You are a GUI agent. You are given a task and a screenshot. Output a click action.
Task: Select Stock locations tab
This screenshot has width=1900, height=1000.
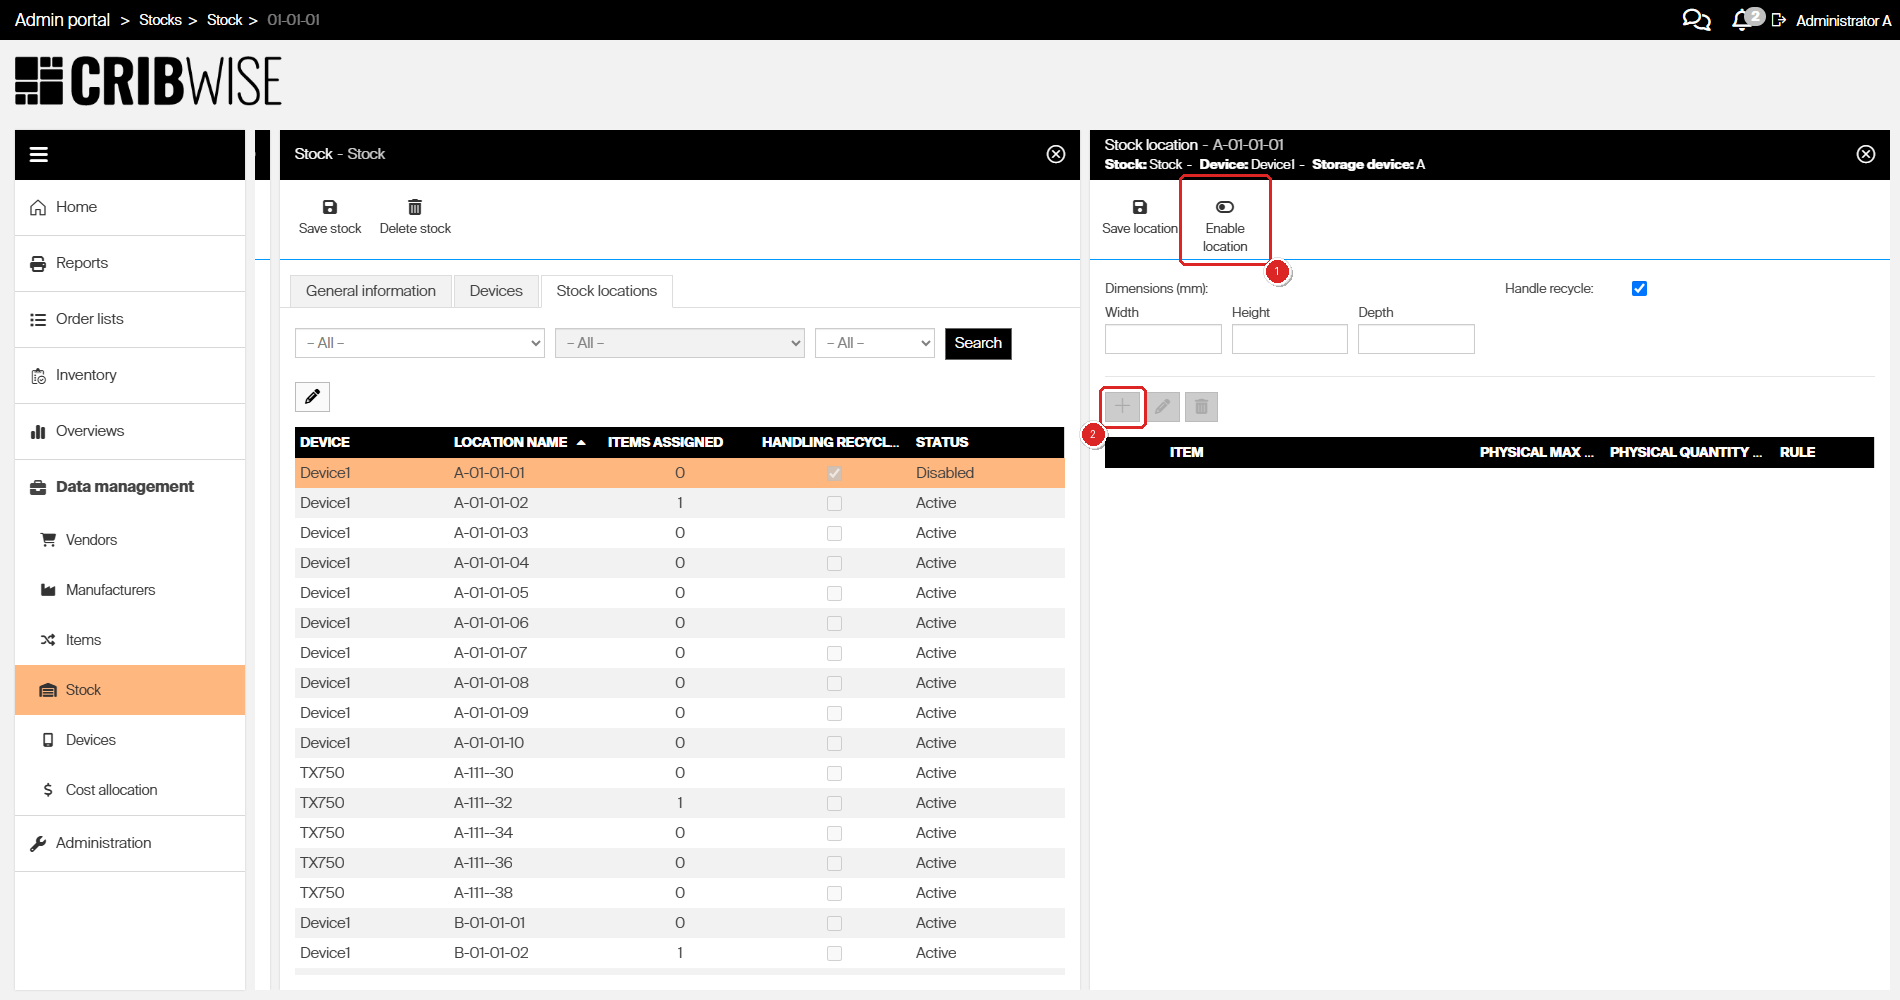point(607,291)
